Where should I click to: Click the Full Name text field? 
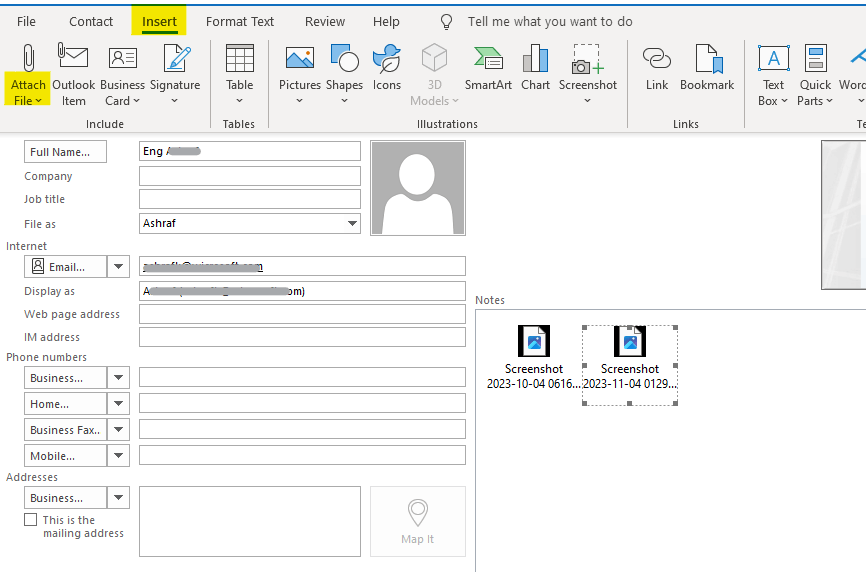tap(250, 151)
